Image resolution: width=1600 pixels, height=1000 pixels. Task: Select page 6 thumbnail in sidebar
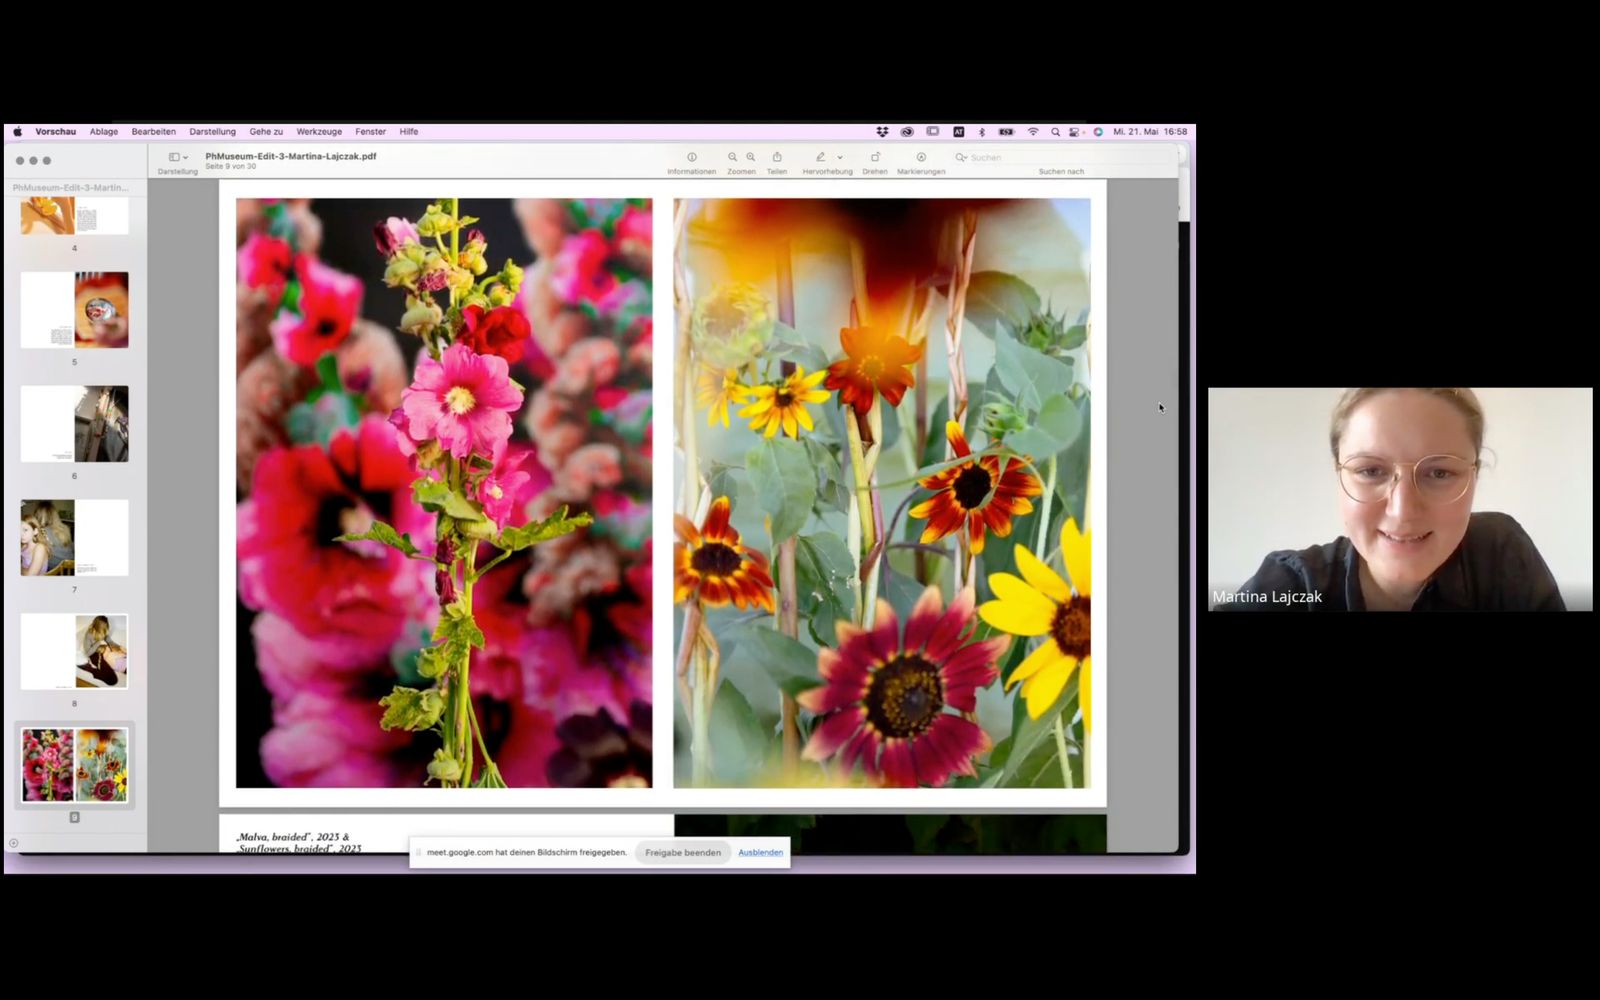75,424
